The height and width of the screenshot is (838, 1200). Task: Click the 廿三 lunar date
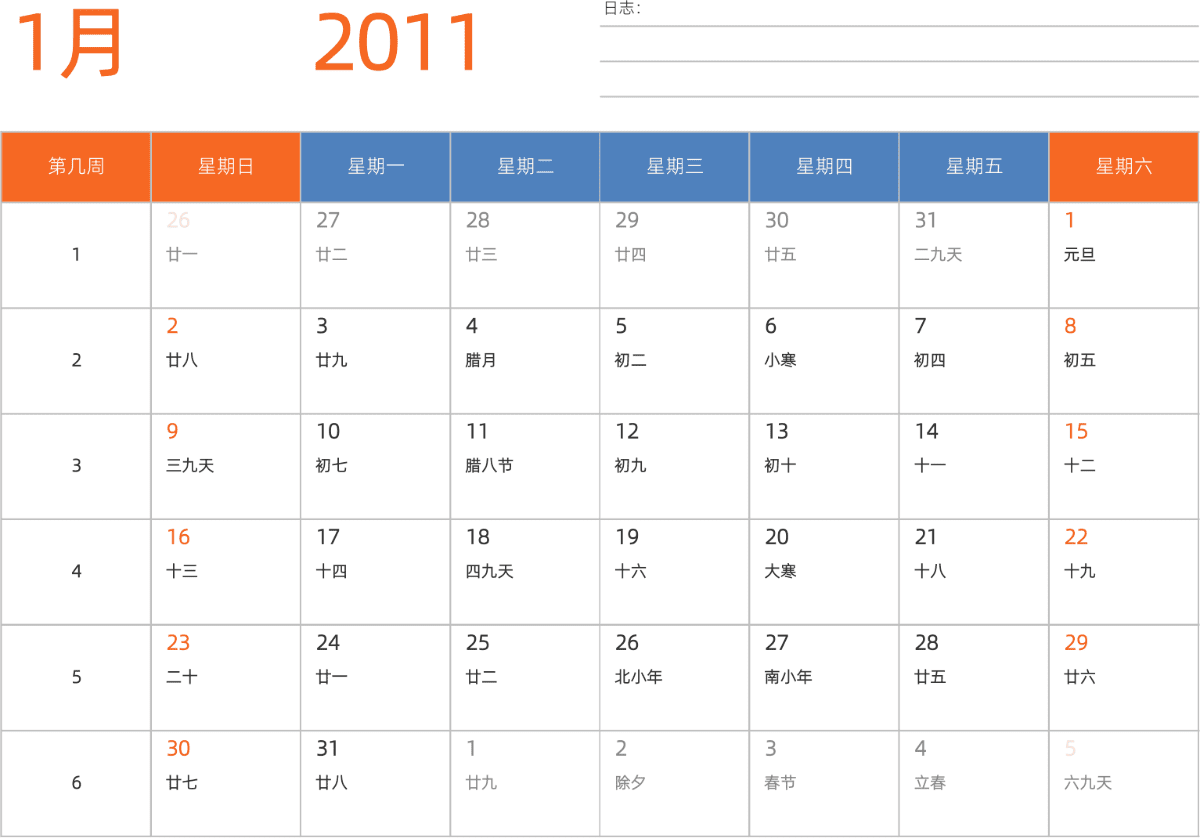tap(481, 255)
